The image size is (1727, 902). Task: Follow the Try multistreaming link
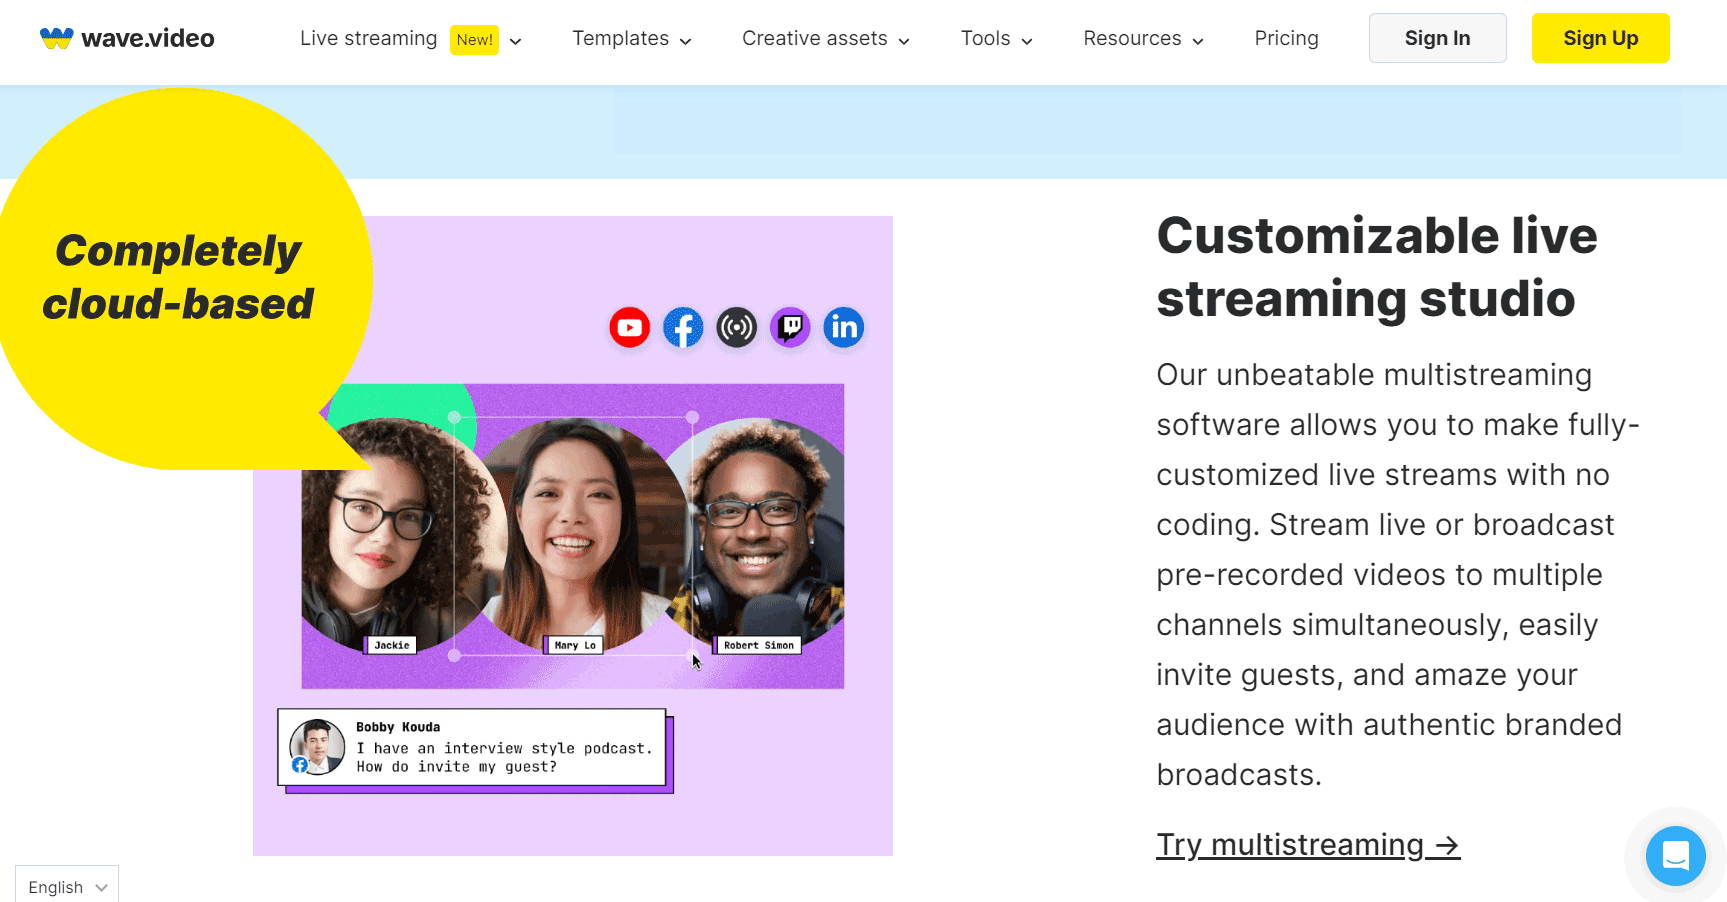[1308, 845]
